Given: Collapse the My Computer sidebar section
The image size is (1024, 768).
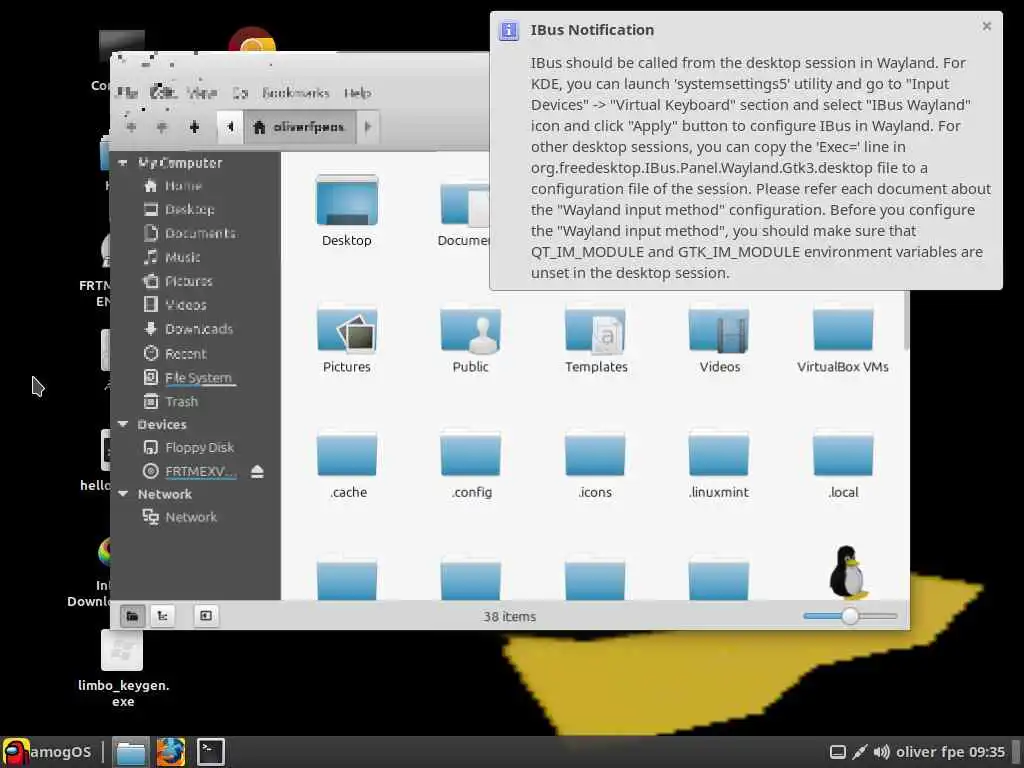Looking at the screenshot, I should pyautogui.click(x=123, y=163).
